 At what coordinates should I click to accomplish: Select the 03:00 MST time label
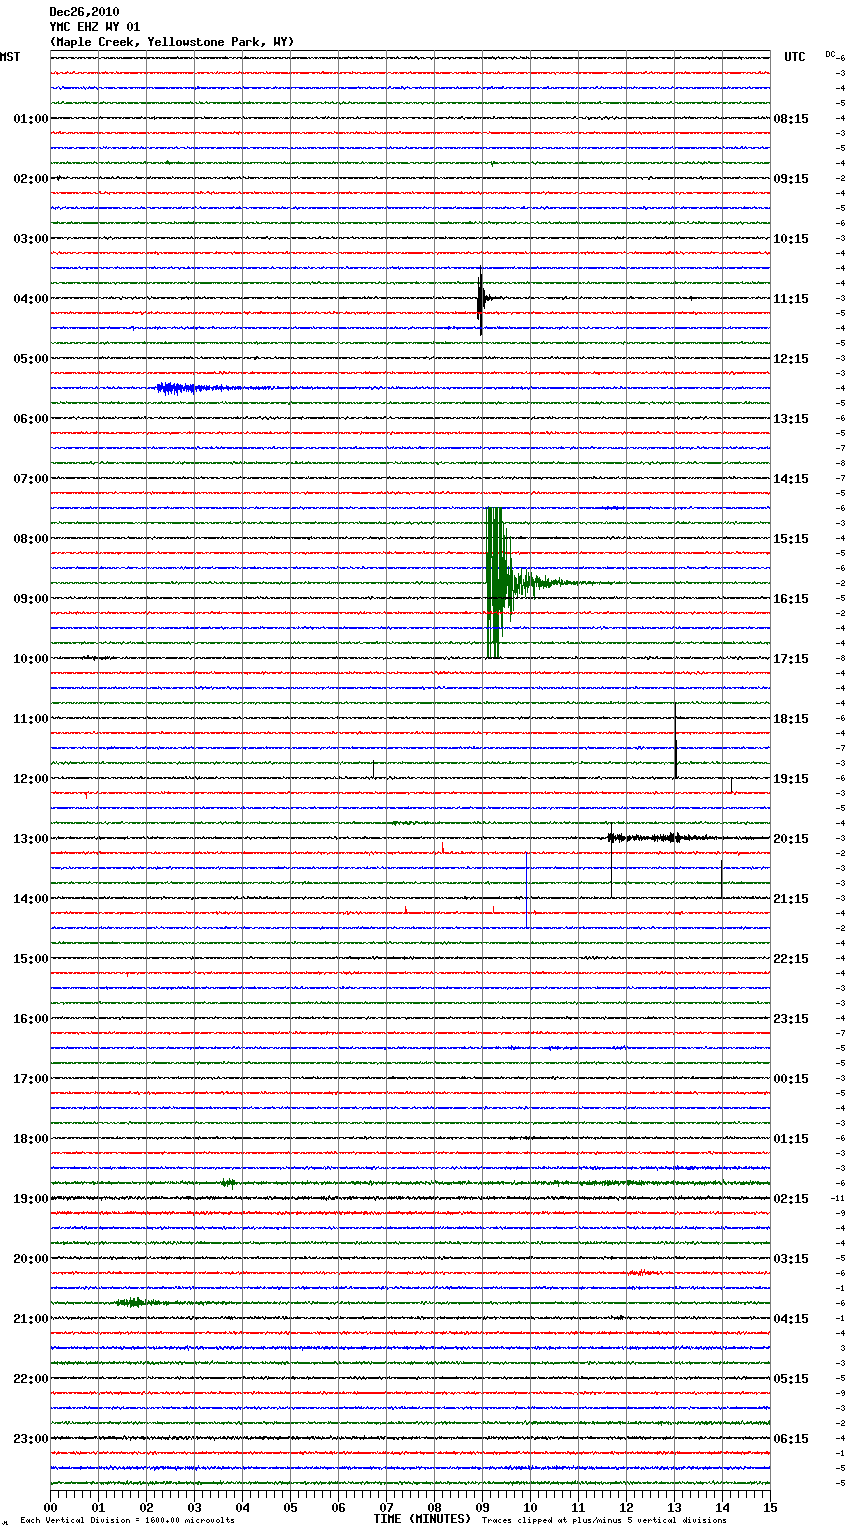[30, 239]
